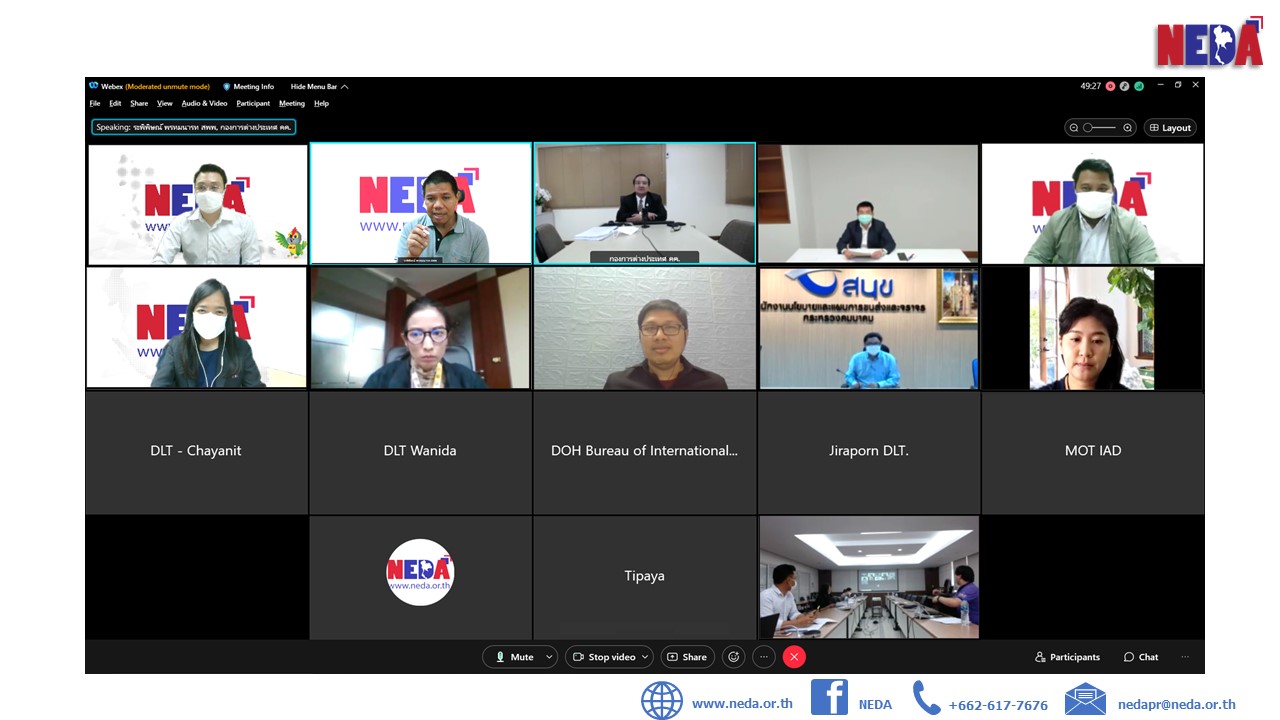Collapse menu bar with Hide Menu Bar
The width and height of the screenshot is (1280, 720).
tap(319, 87)
